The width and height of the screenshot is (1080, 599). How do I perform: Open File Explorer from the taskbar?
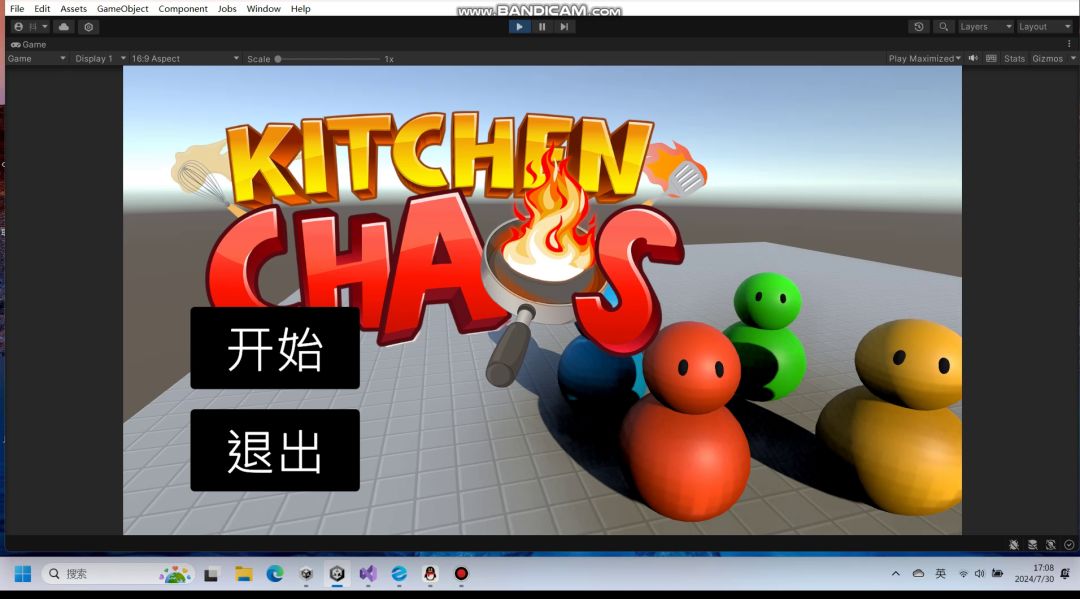pos(243,574)
